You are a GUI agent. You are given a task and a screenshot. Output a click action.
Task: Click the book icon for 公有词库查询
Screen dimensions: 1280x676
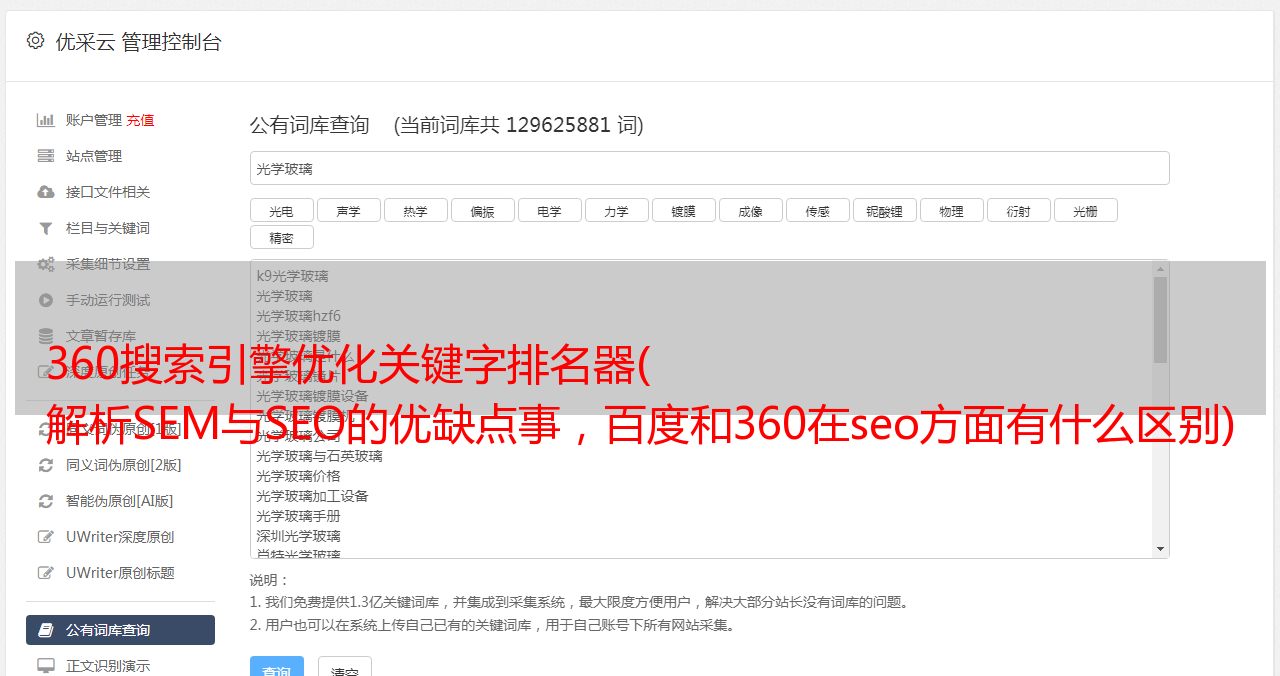(x=46, y=630)
